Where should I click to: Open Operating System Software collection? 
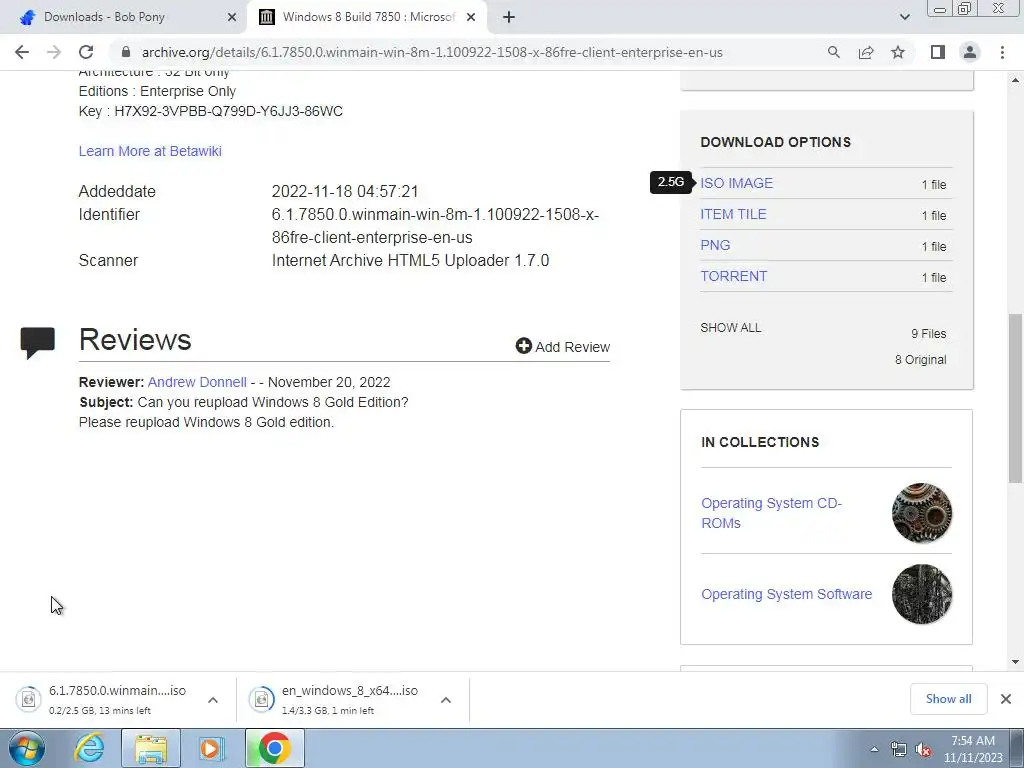[786, 594]
